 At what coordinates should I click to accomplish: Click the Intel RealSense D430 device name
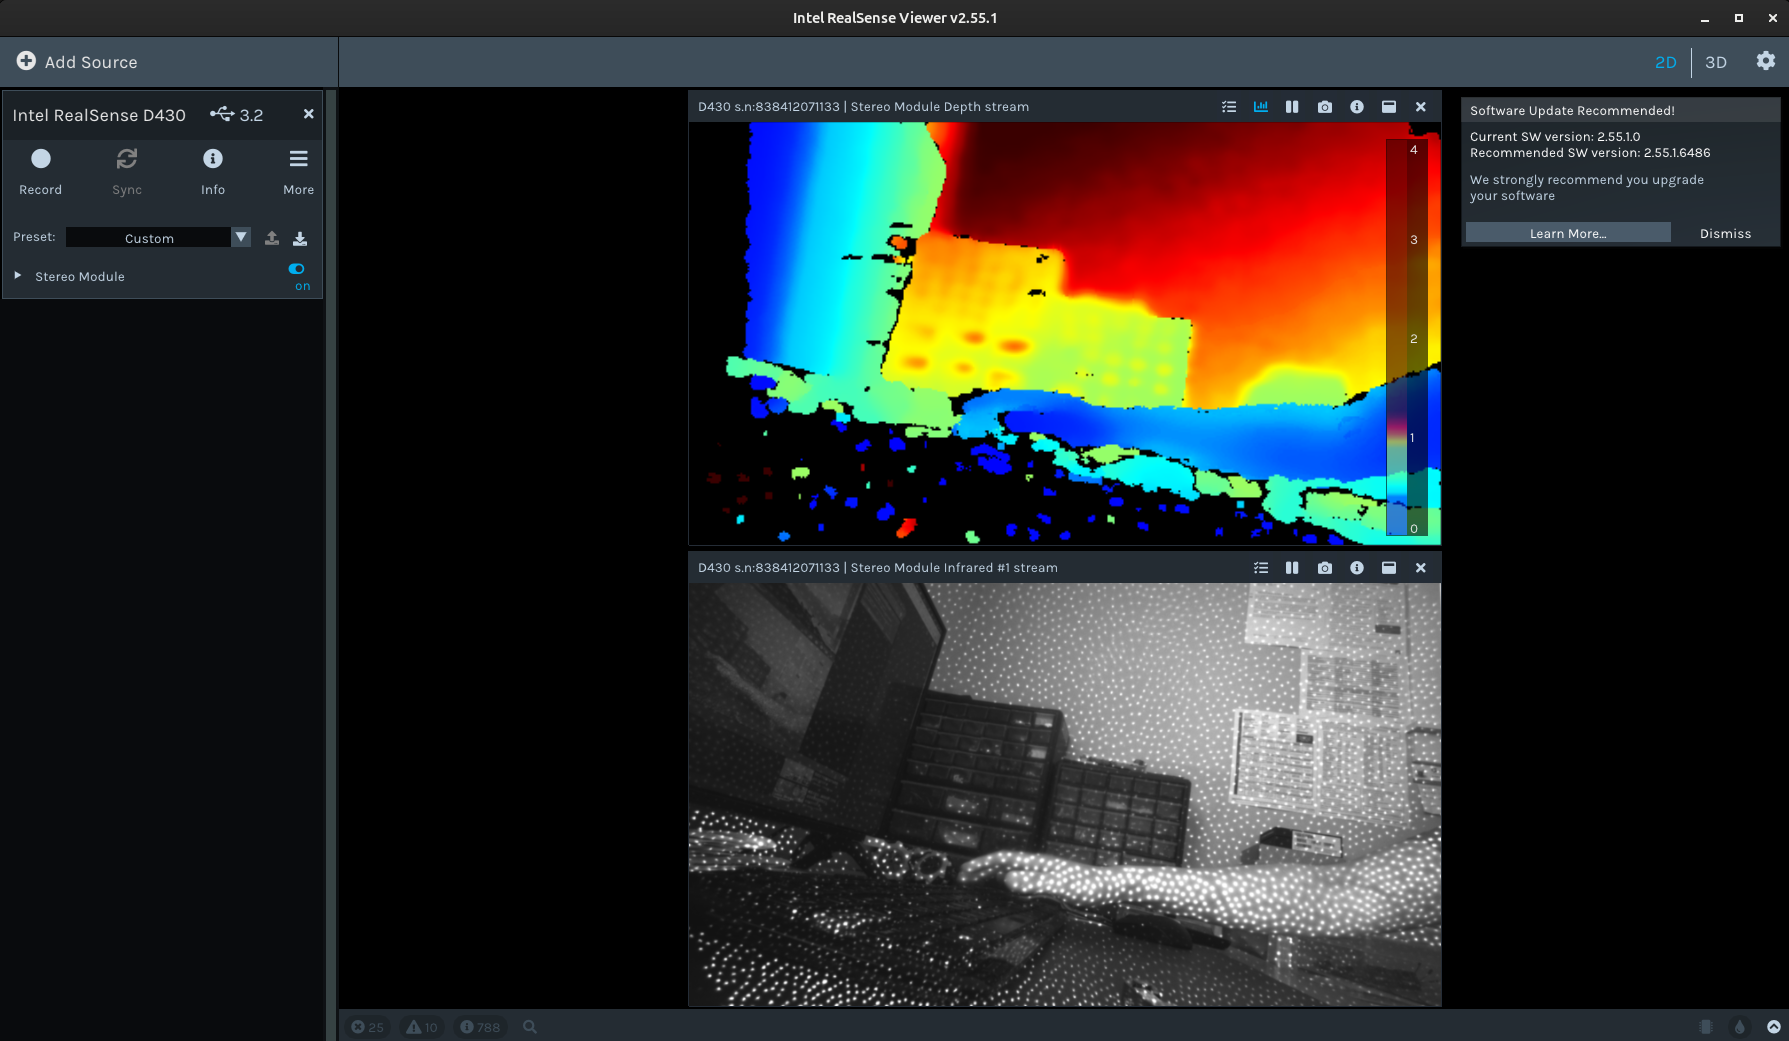point(99,115)
